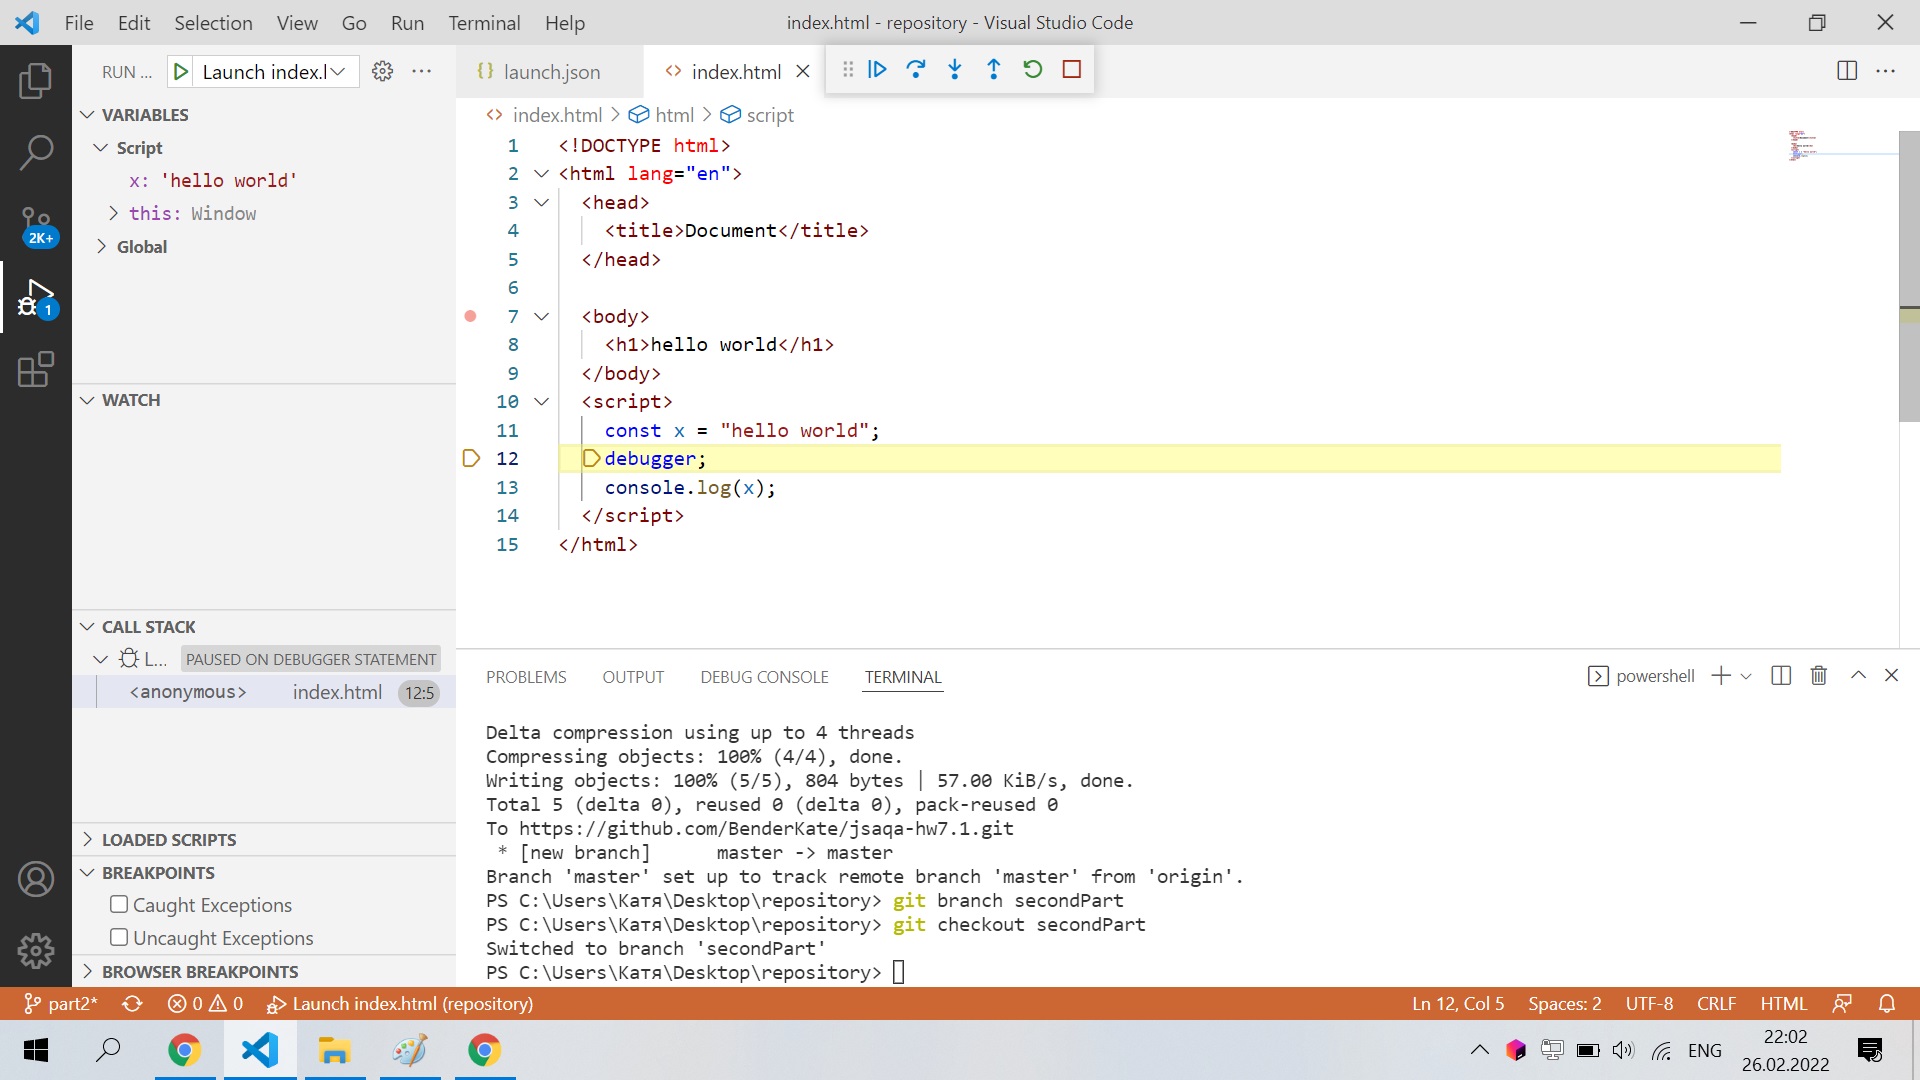This screenshot has height=1080, width=1920.
Task: Open the Extensions view in activity bar
Action: click(x=36, y=369)
